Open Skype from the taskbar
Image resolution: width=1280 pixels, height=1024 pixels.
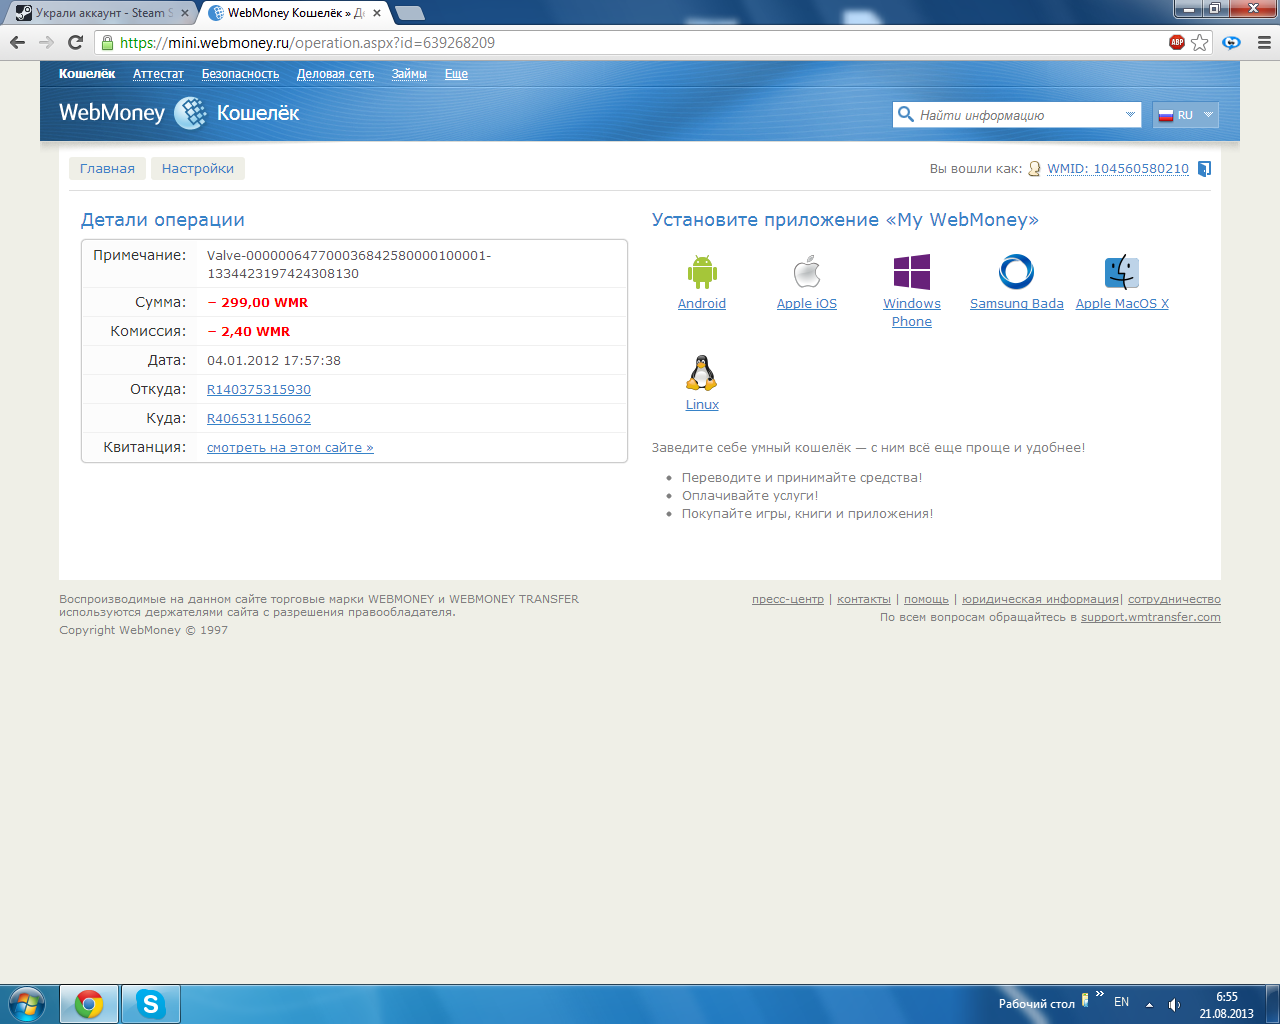pyautogui.click(x=151, y=1004)
